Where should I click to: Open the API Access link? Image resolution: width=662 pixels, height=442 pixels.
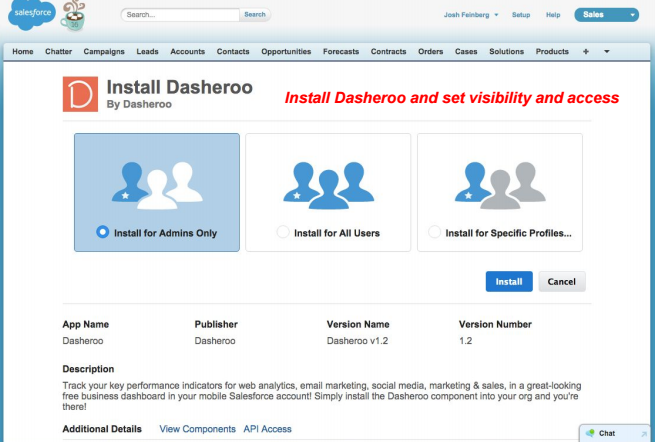coord(267,429)
